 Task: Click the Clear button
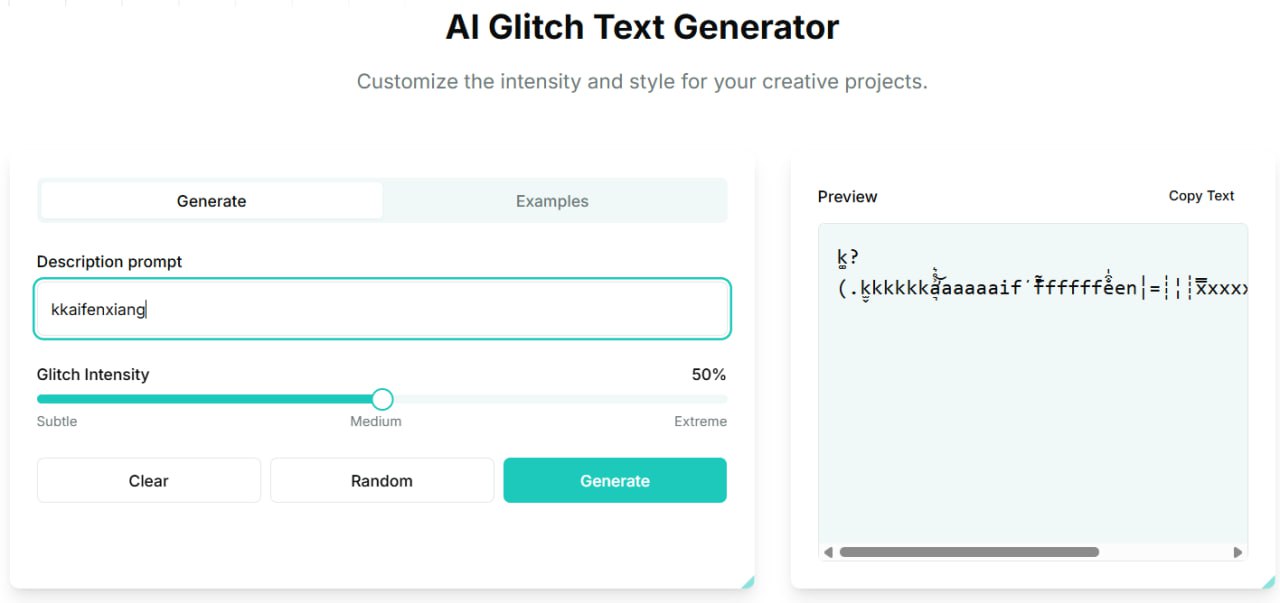tap(149, 481)
